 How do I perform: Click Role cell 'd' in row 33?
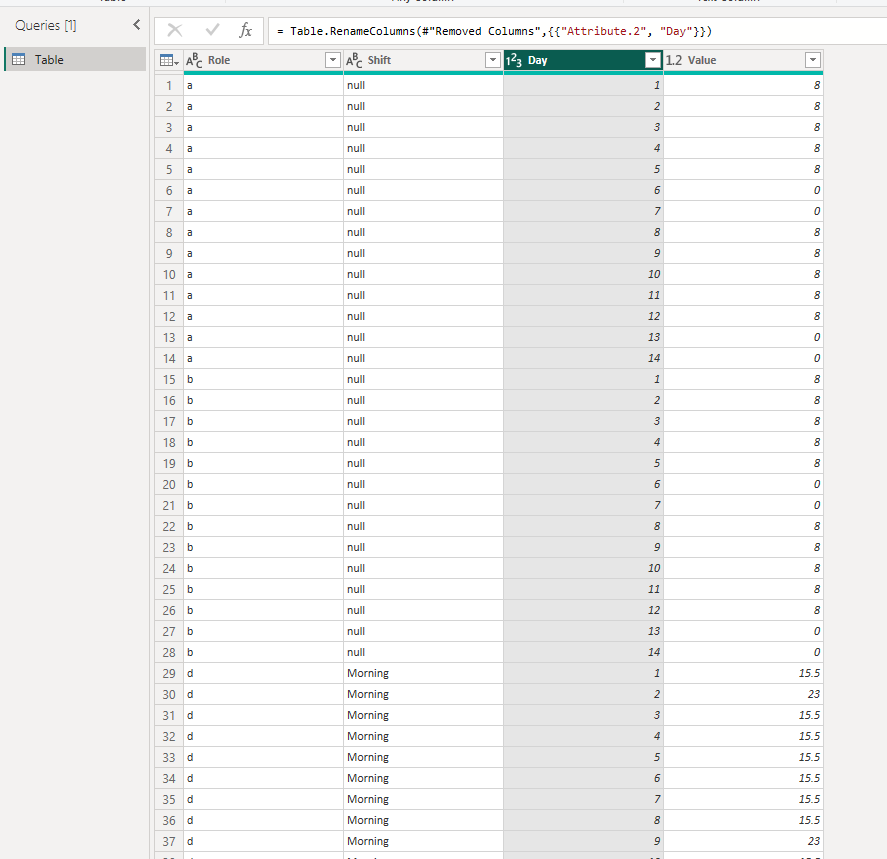pyautogui.click(x=263, y=757)
